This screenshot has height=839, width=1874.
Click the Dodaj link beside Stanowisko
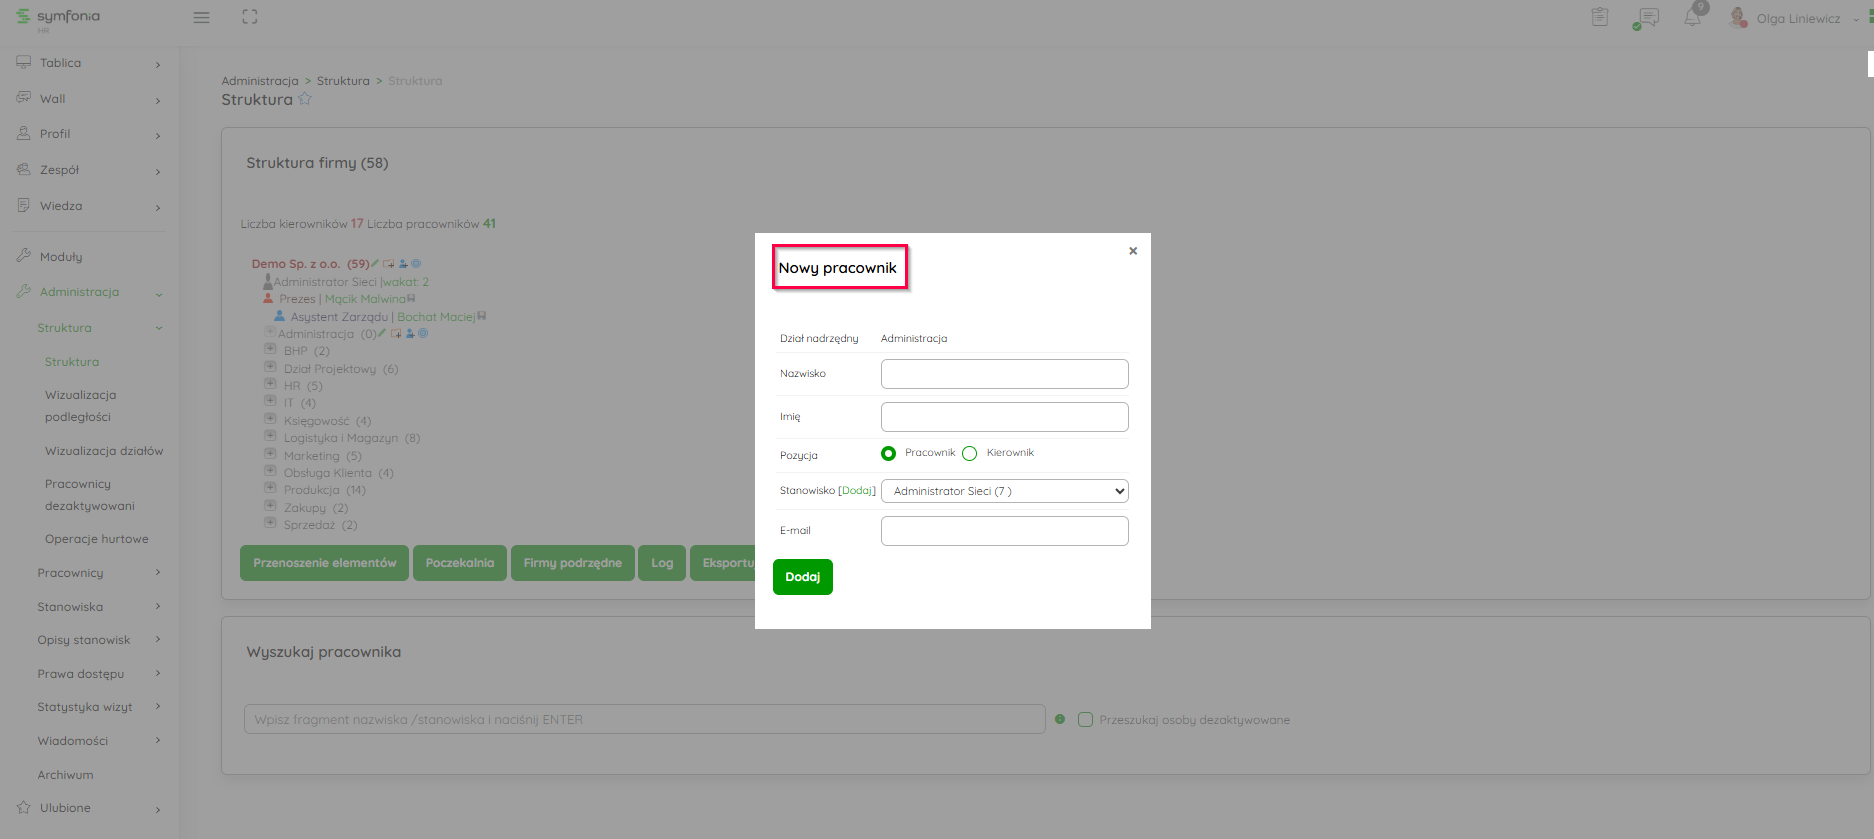pyautogui.click(x=857, y=491)
